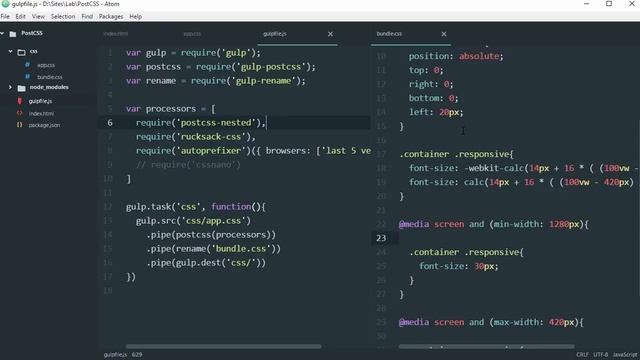Click the gulp.dest('css/') line
The height and width of the screenshot is (360, 640).
(206, 263)
